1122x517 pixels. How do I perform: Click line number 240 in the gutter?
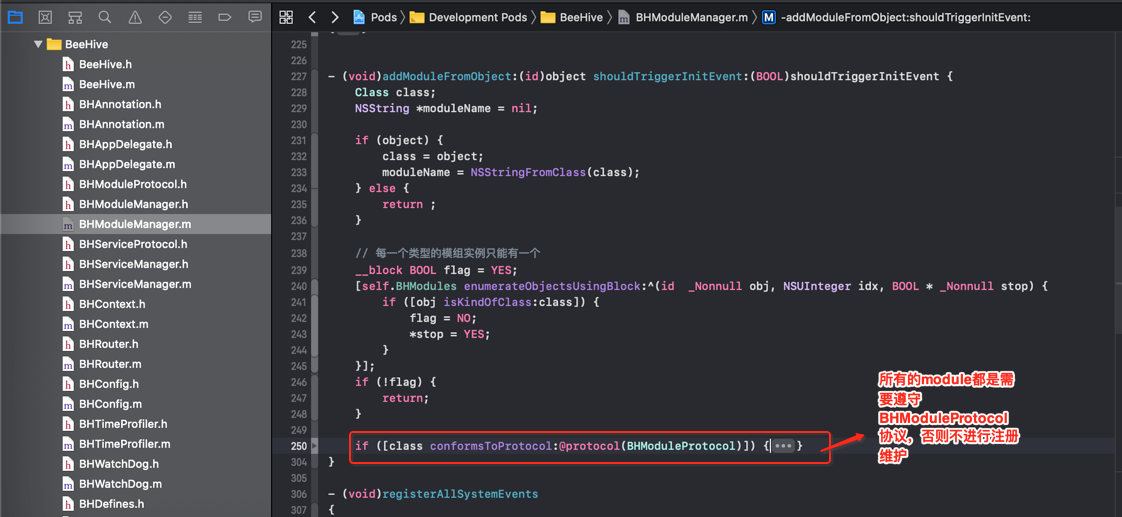[299, 286]
